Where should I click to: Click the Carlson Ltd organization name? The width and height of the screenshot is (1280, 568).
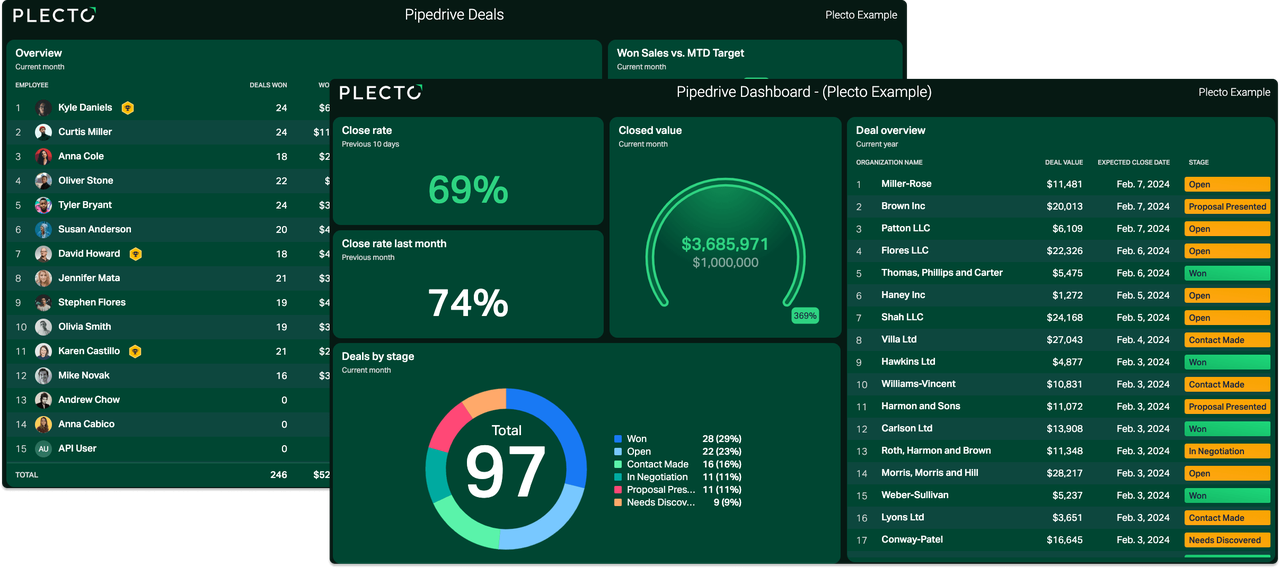[907, 428]
